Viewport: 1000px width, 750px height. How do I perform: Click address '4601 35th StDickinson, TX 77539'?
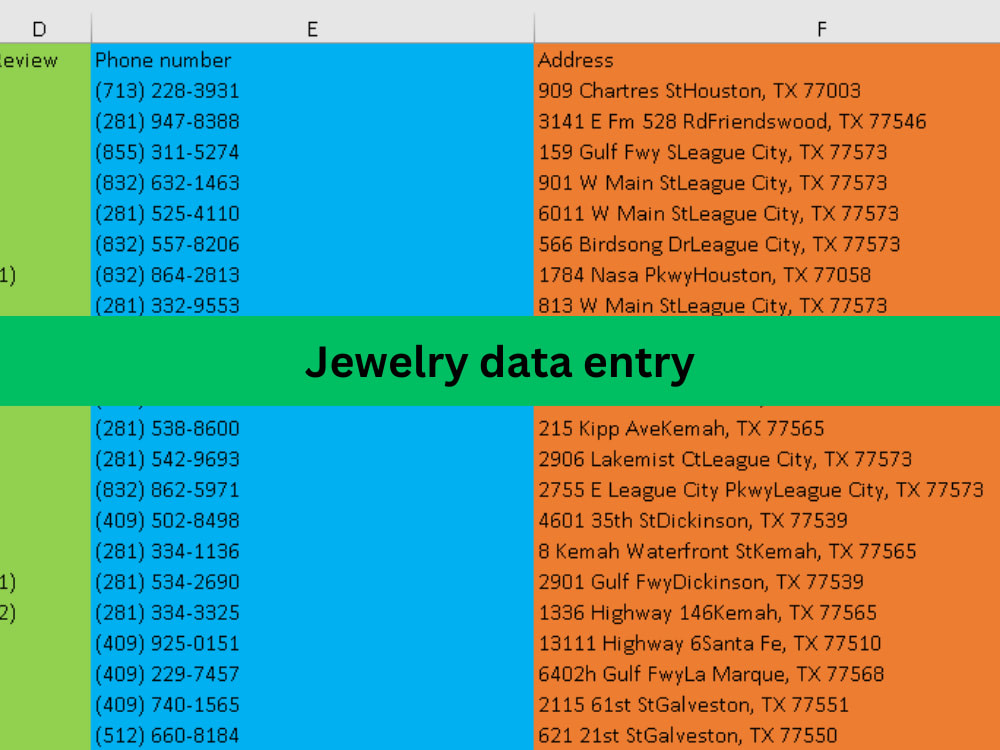(693, 520)
